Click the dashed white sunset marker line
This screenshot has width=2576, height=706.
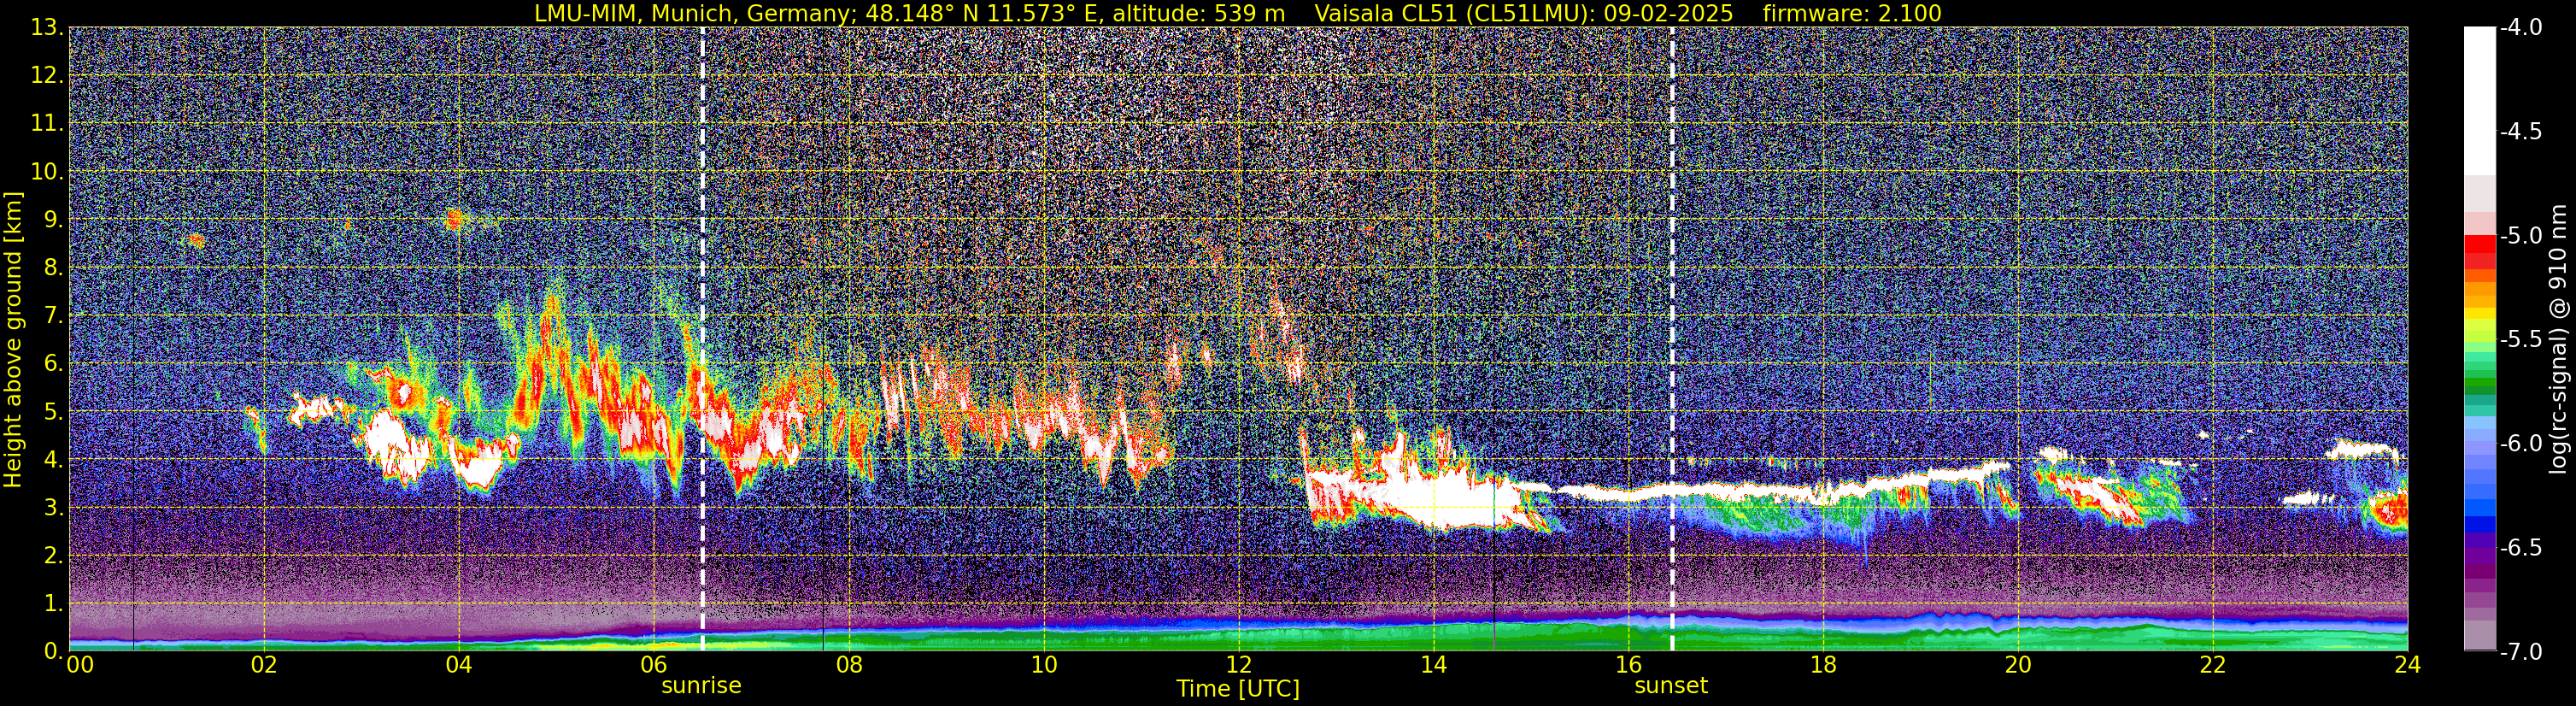tap(1672, 338)
